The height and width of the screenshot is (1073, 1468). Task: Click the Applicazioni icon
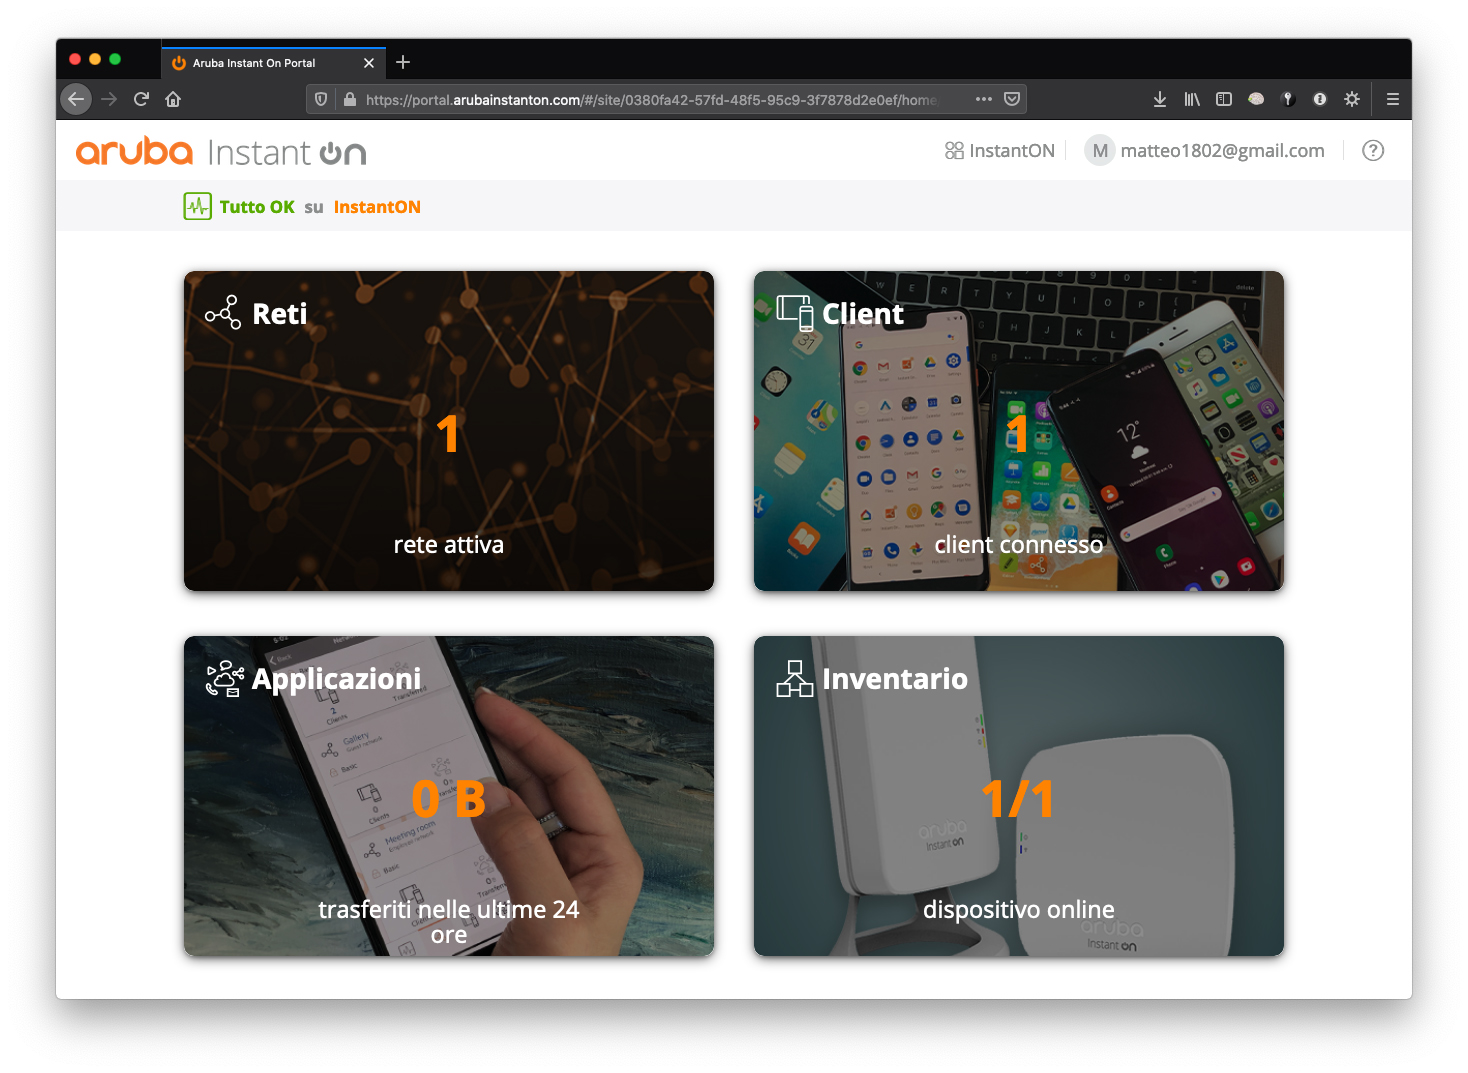pos(225,678)
